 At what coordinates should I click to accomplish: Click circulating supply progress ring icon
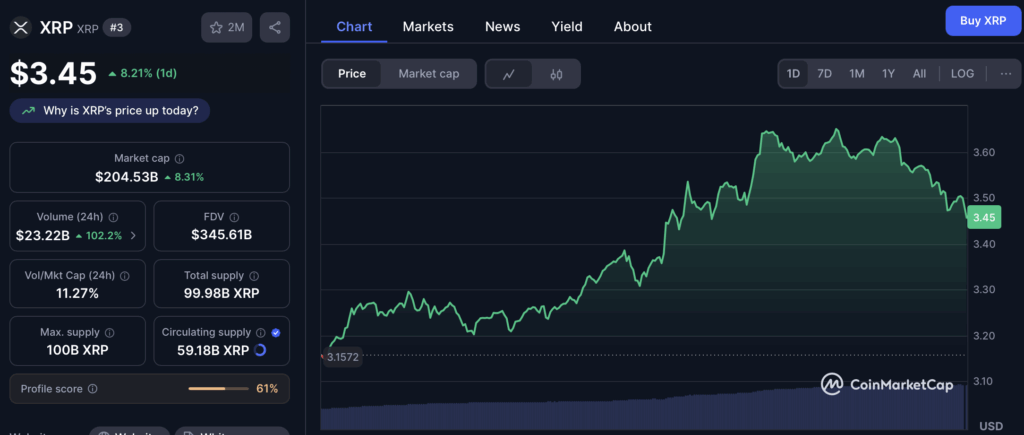tap(260, 350)
